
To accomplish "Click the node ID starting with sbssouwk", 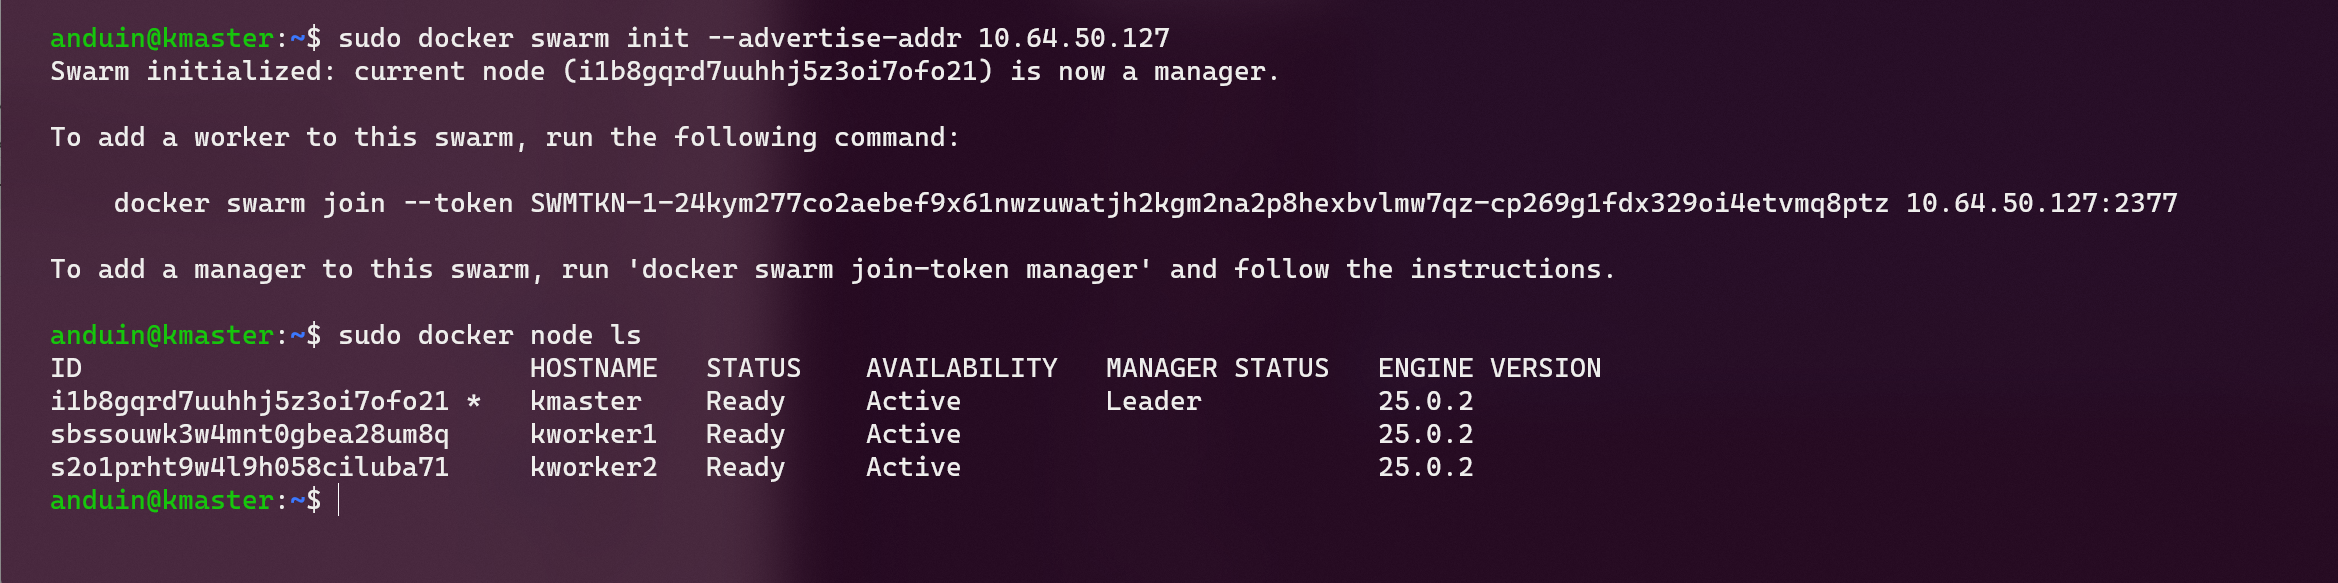I will [x=249, y=435].
